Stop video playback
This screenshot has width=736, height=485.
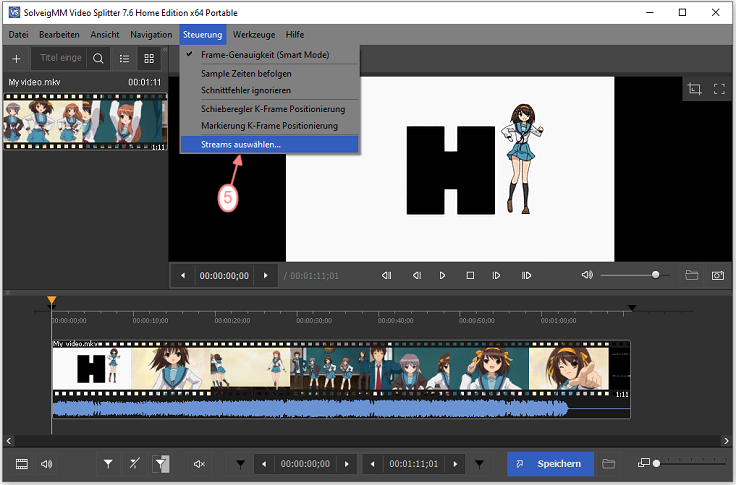coord(470,276)
